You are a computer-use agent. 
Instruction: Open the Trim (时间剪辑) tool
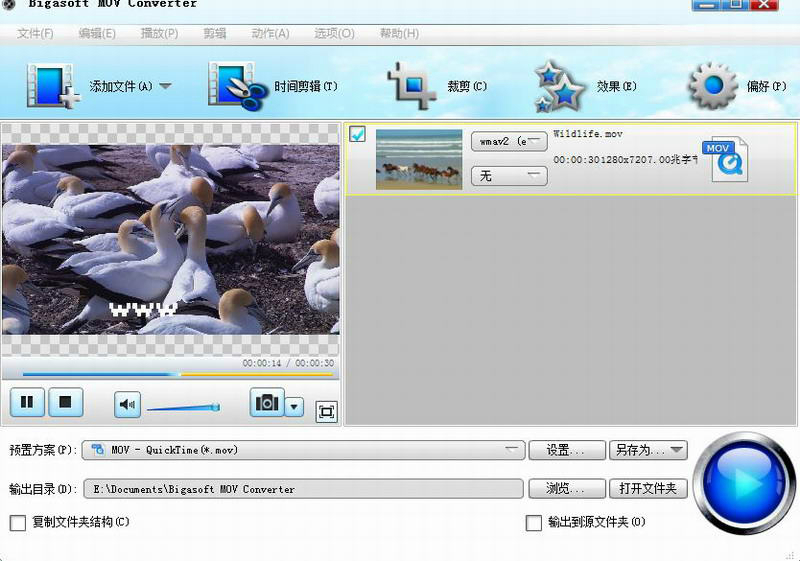[272, 86]
